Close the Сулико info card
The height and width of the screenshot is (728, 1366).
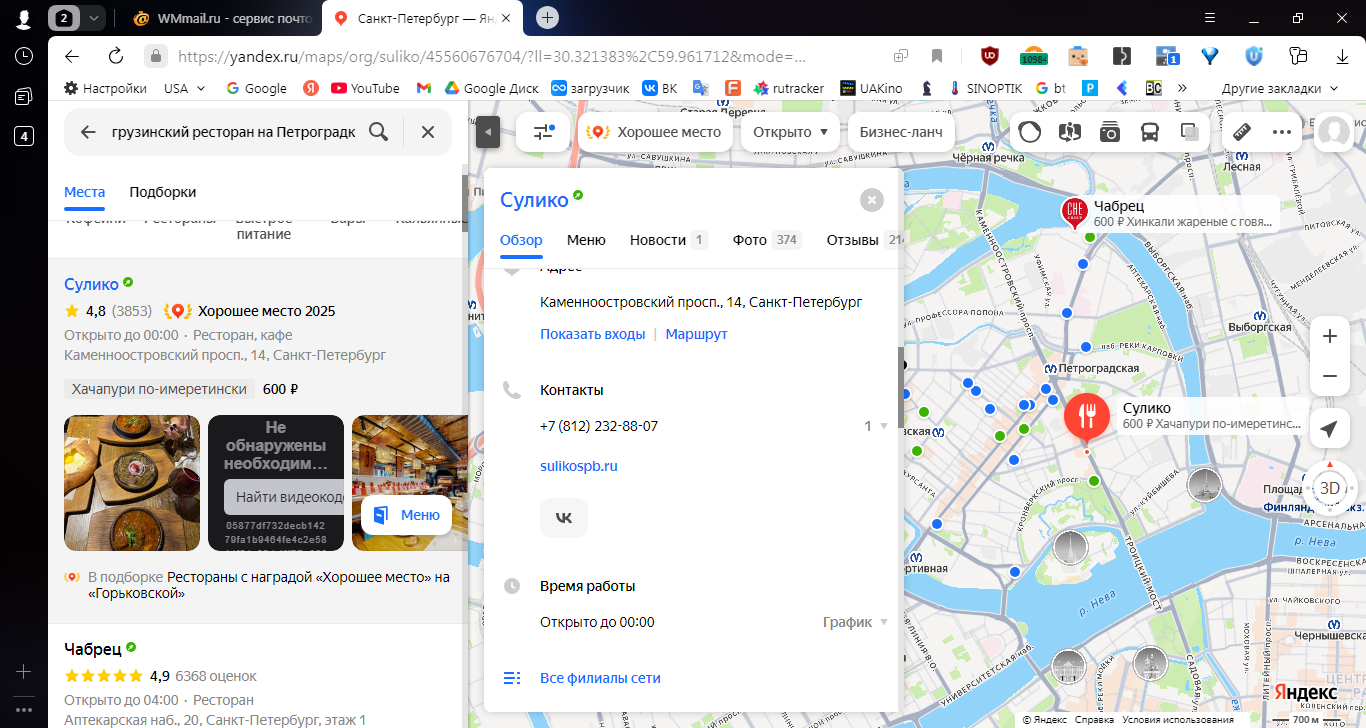click(872, 200)
